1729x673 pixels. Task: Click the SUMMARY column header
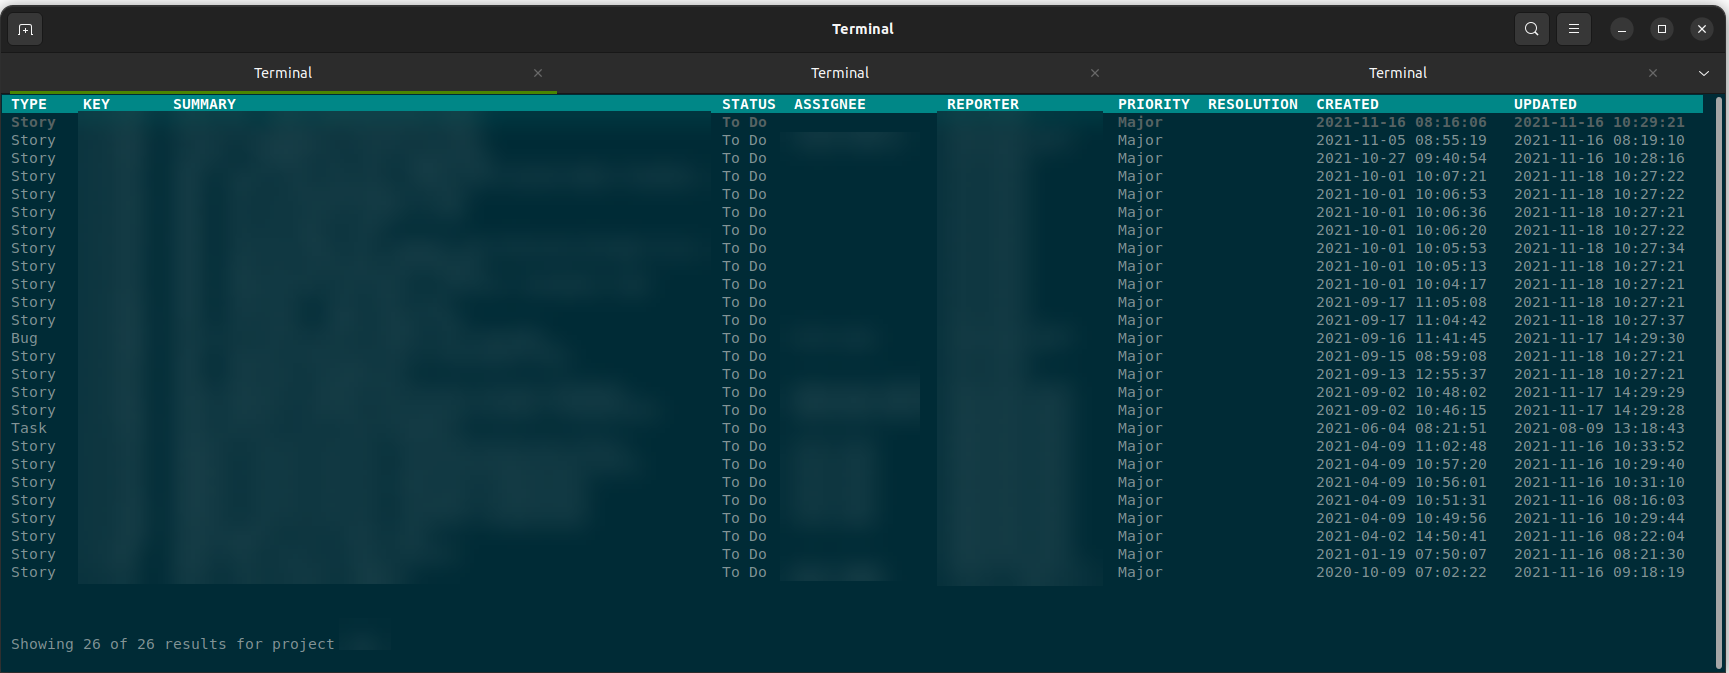[204, 104]
